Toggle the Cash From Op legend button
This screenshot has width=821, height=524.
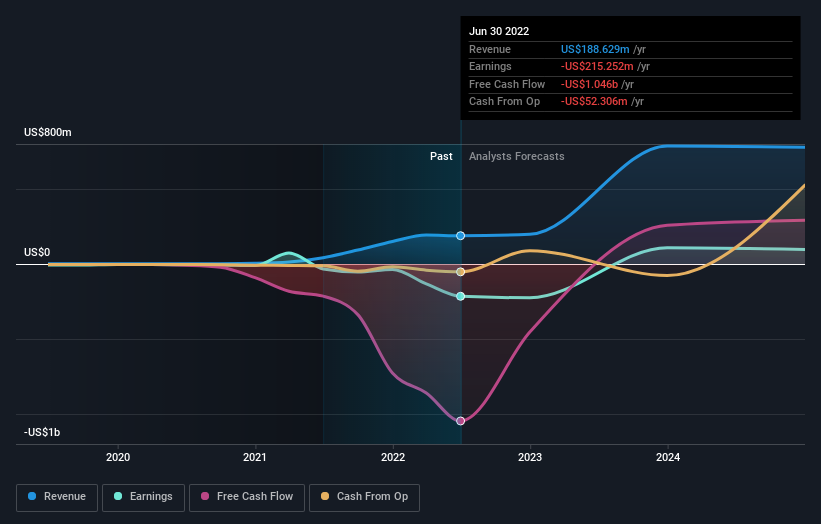364,497
